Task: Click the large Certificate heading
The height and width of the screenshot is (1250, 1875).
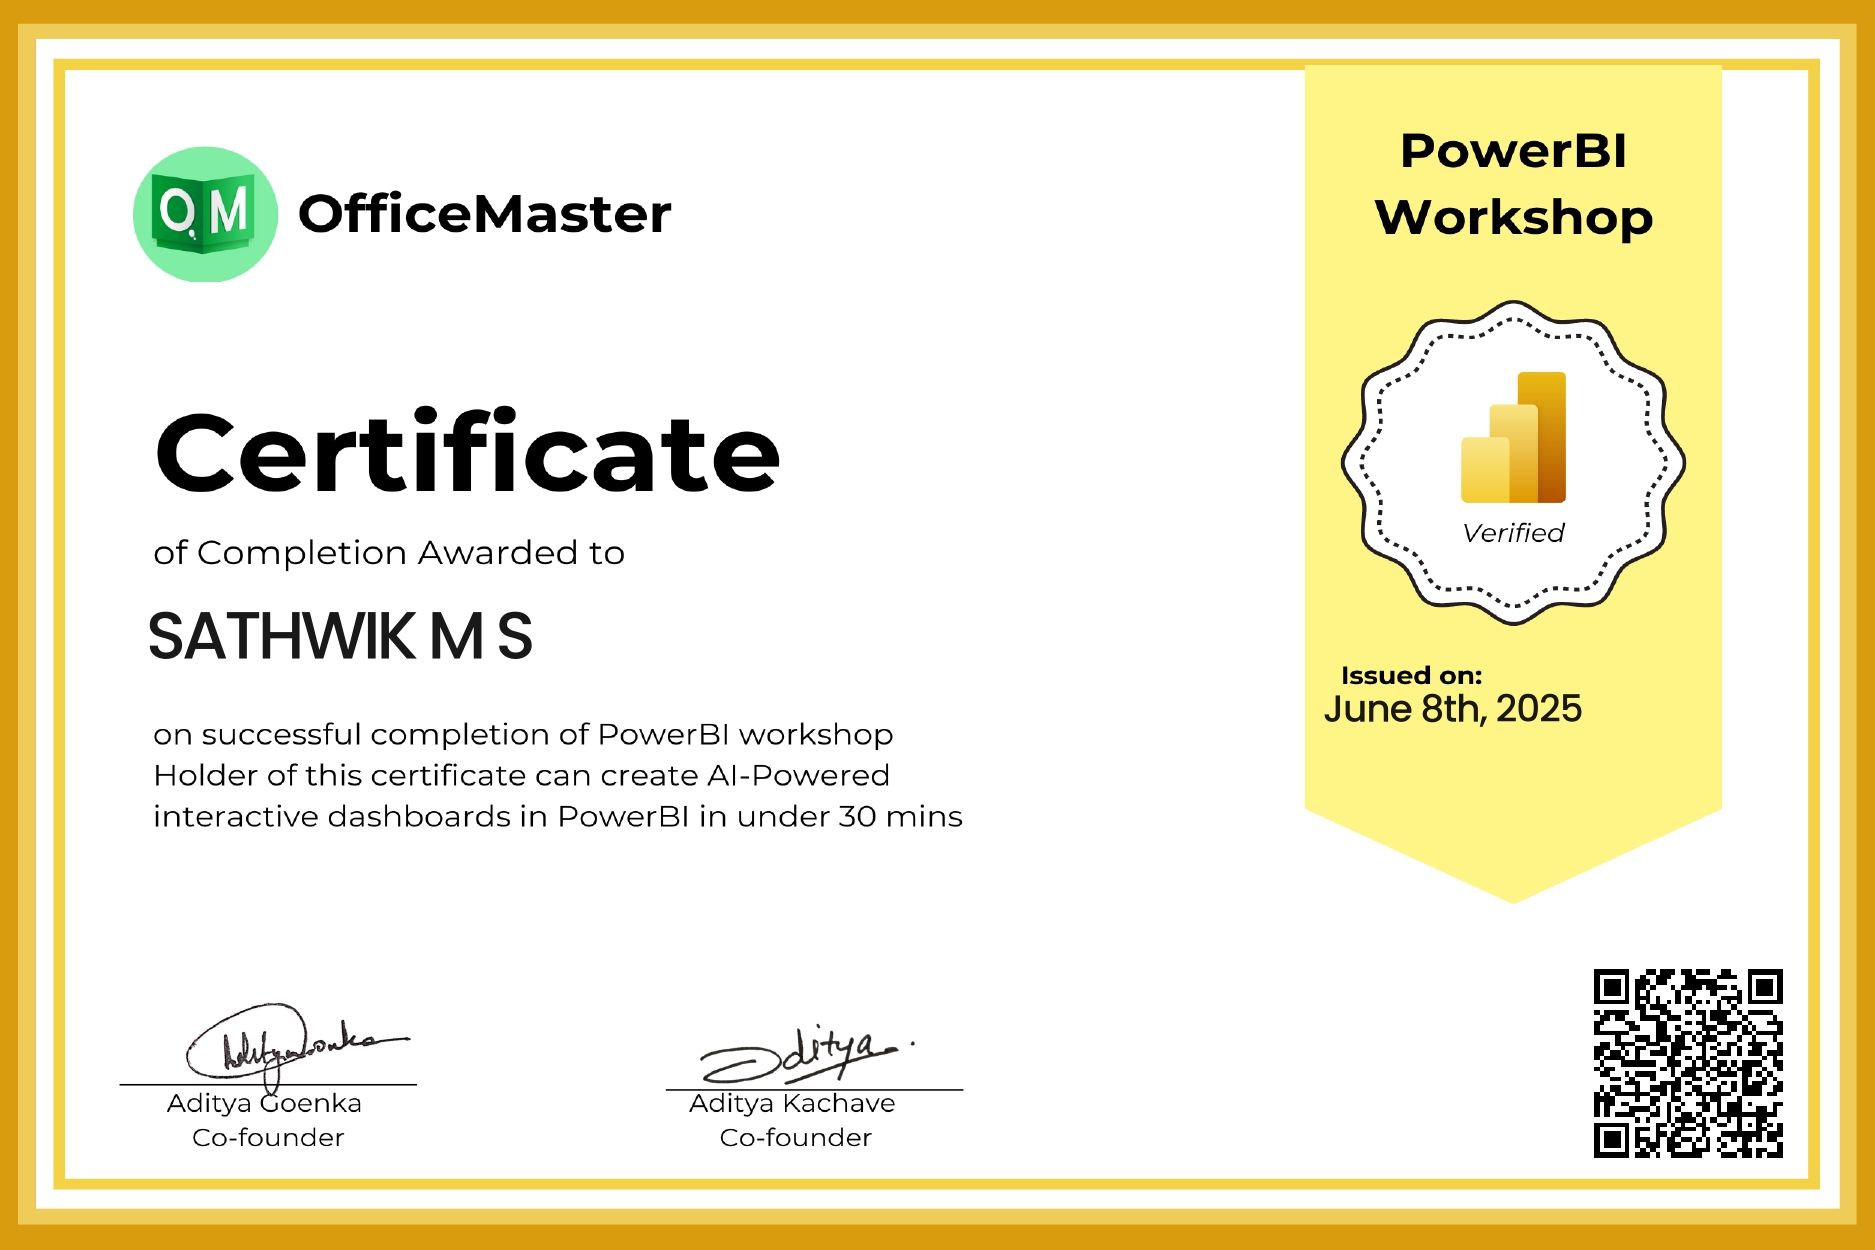Action: pos(467,453)
